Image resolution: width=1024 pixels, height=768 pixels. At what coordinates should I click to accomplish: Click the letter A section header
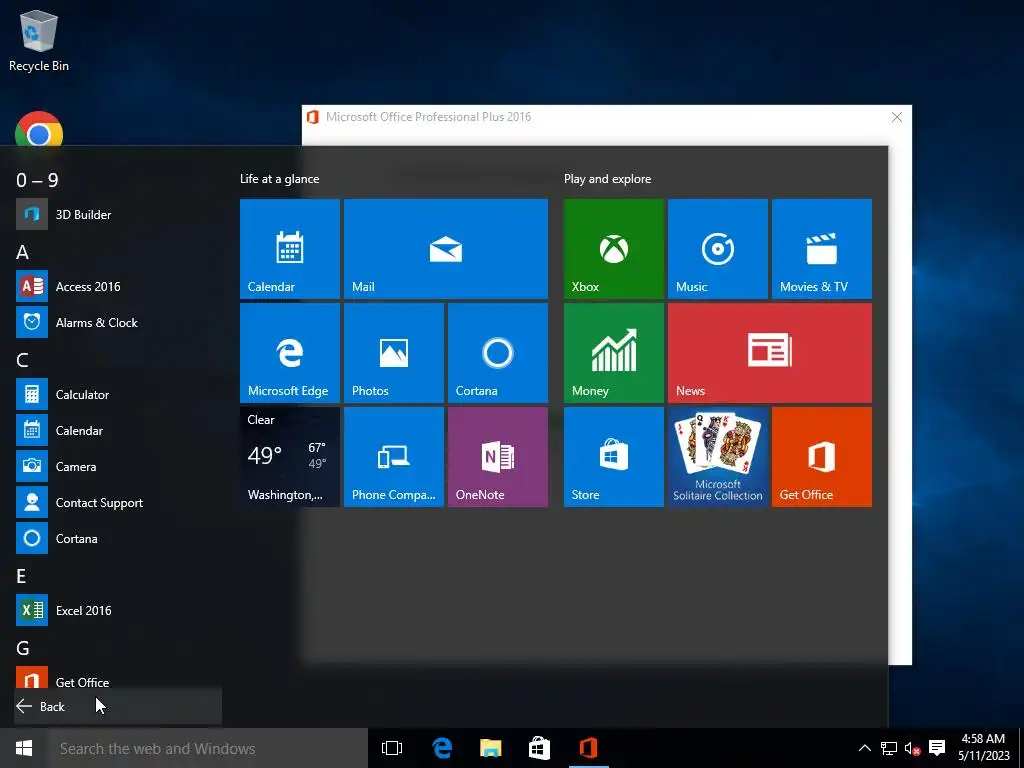[22, 252]
